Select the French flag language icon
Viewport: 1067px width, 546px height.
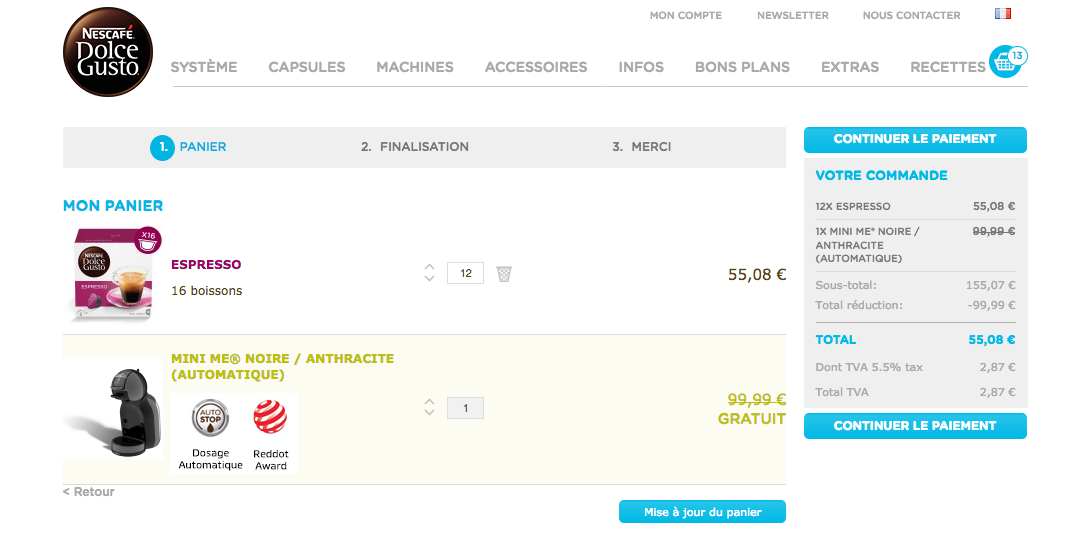[x=1002, y=14]
